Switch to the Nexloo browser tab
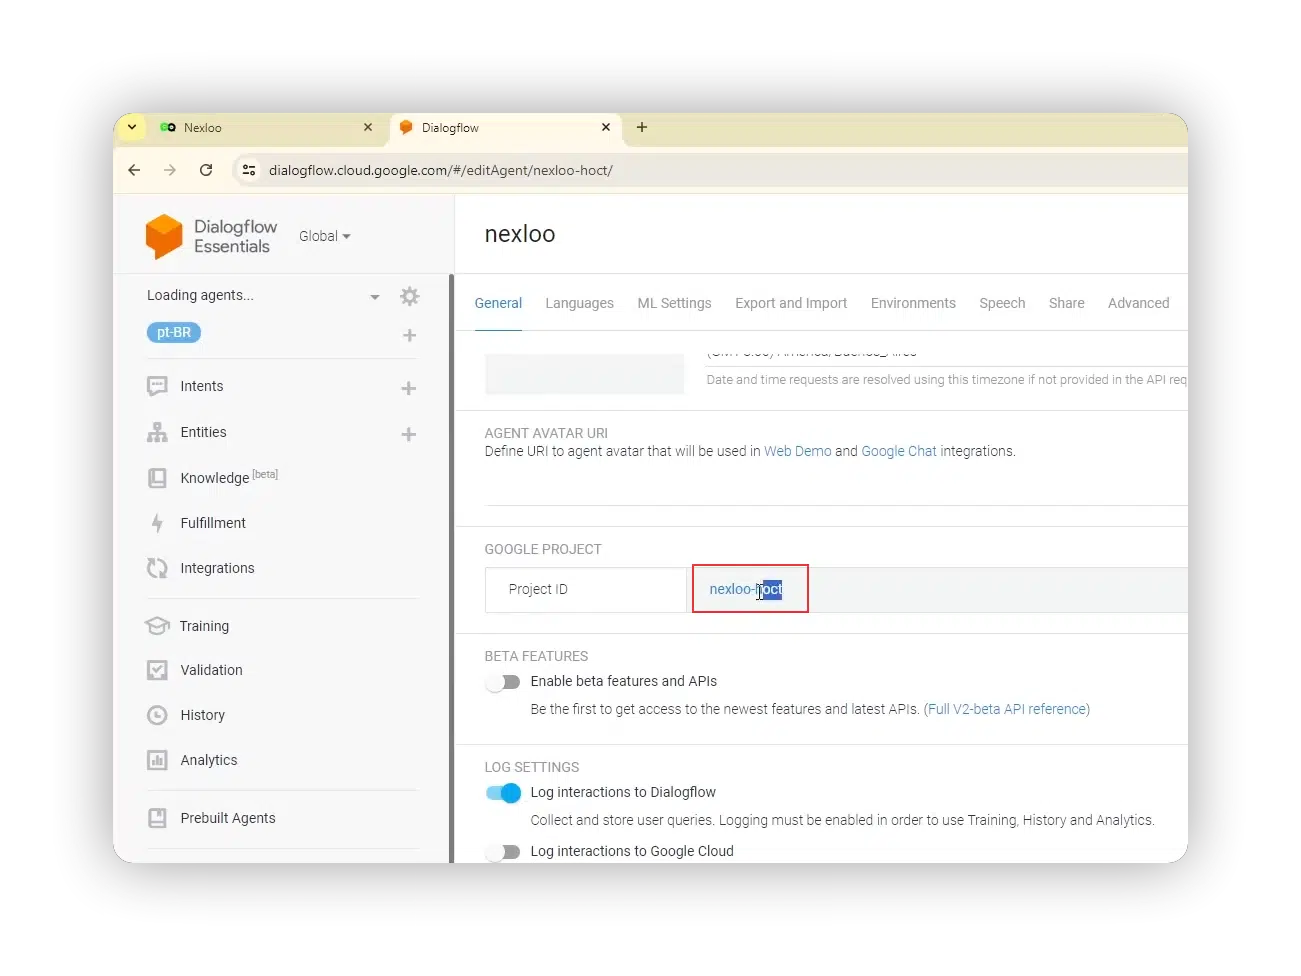1301x976 pixels. pyautogui.click(x=266, y=127)
